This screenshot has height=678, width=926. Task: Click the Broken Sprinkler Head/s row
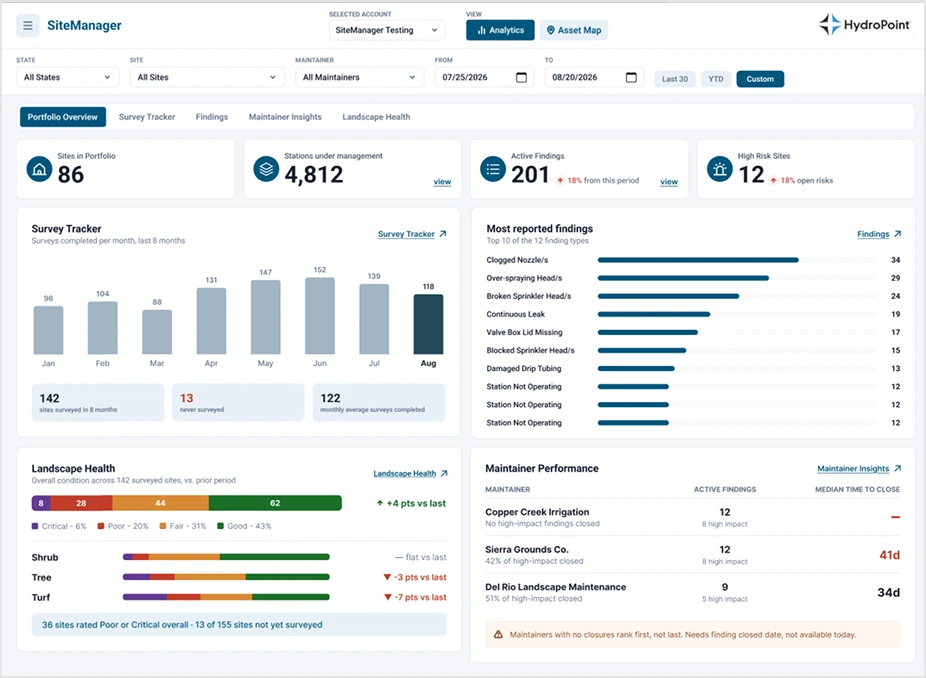[x=693, y=296]
